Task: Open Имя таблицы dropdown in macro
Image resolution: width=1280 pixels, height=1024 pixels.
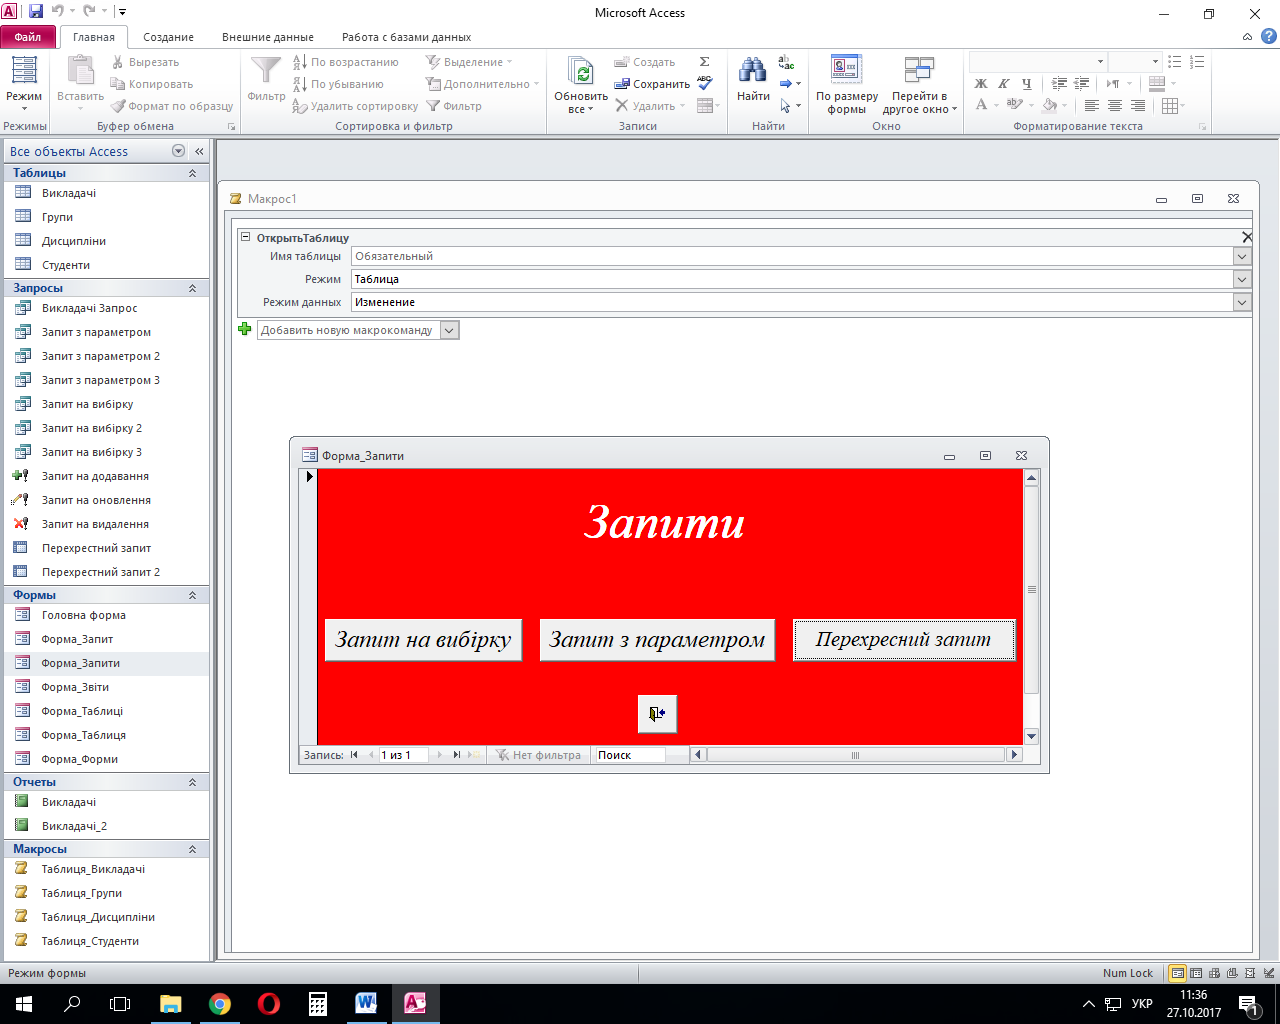Action: [x=1241, y=256]
